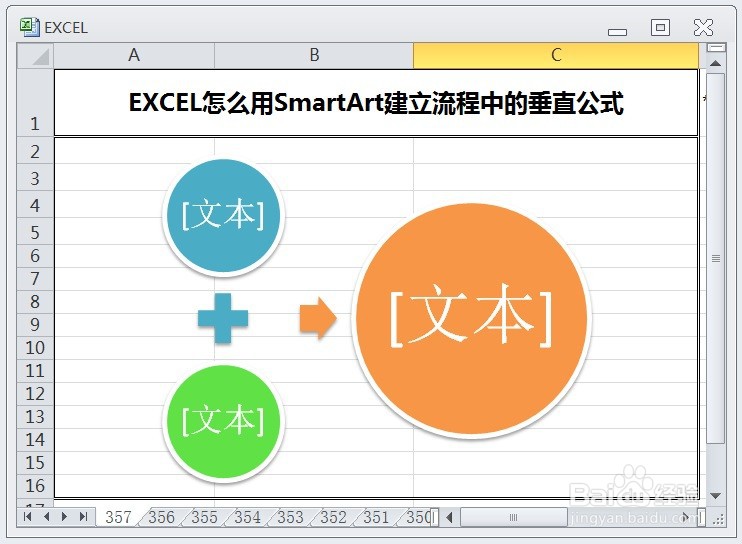Select row 14 header

[35, 440]
